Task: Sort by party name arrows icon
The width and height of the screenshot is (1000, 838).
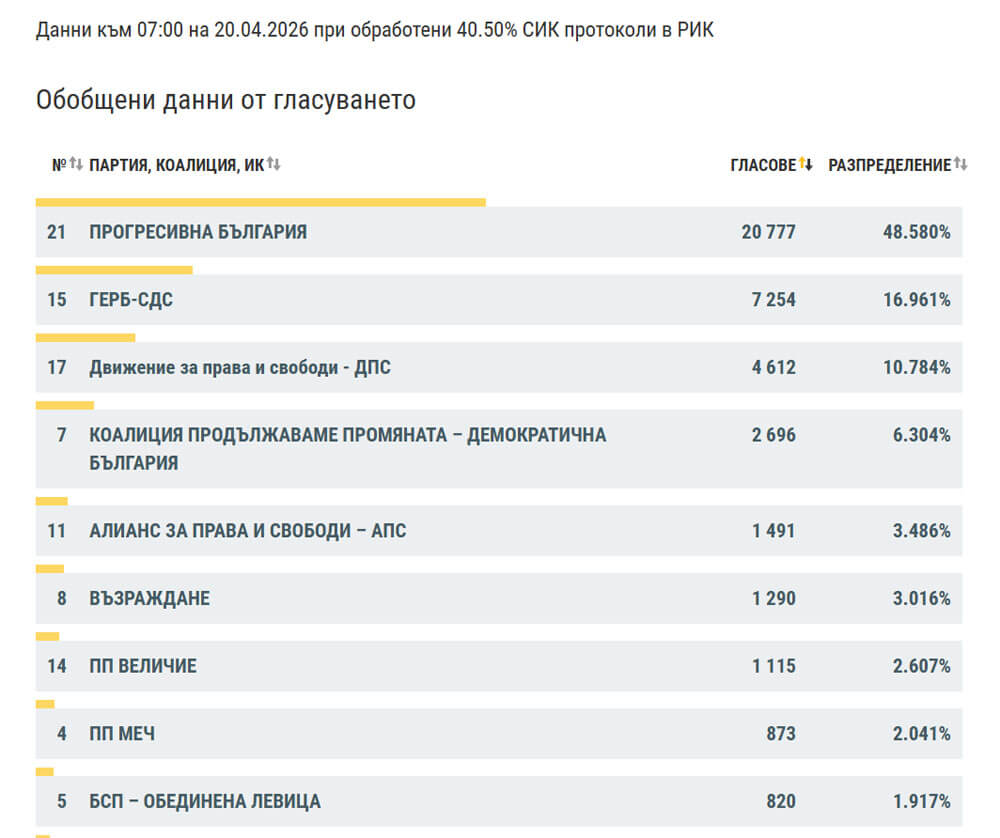Action: point(274,164)
